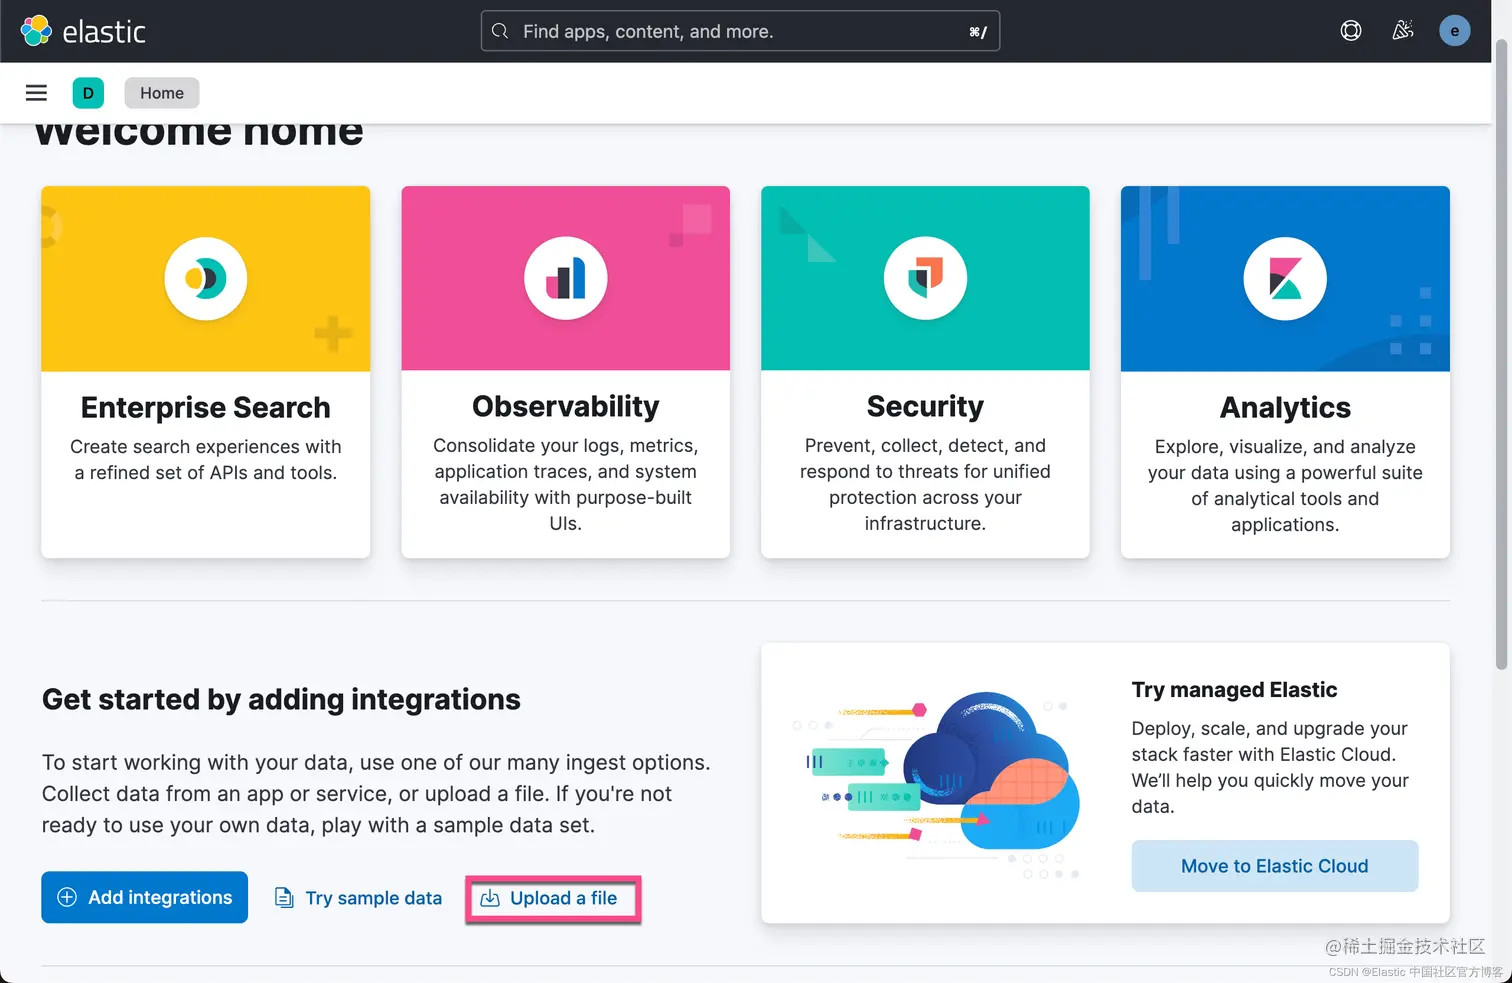Open the Analytics card title
Image resolution: width=1512 pixels, height=983 pixels.
pos(1285,407)
